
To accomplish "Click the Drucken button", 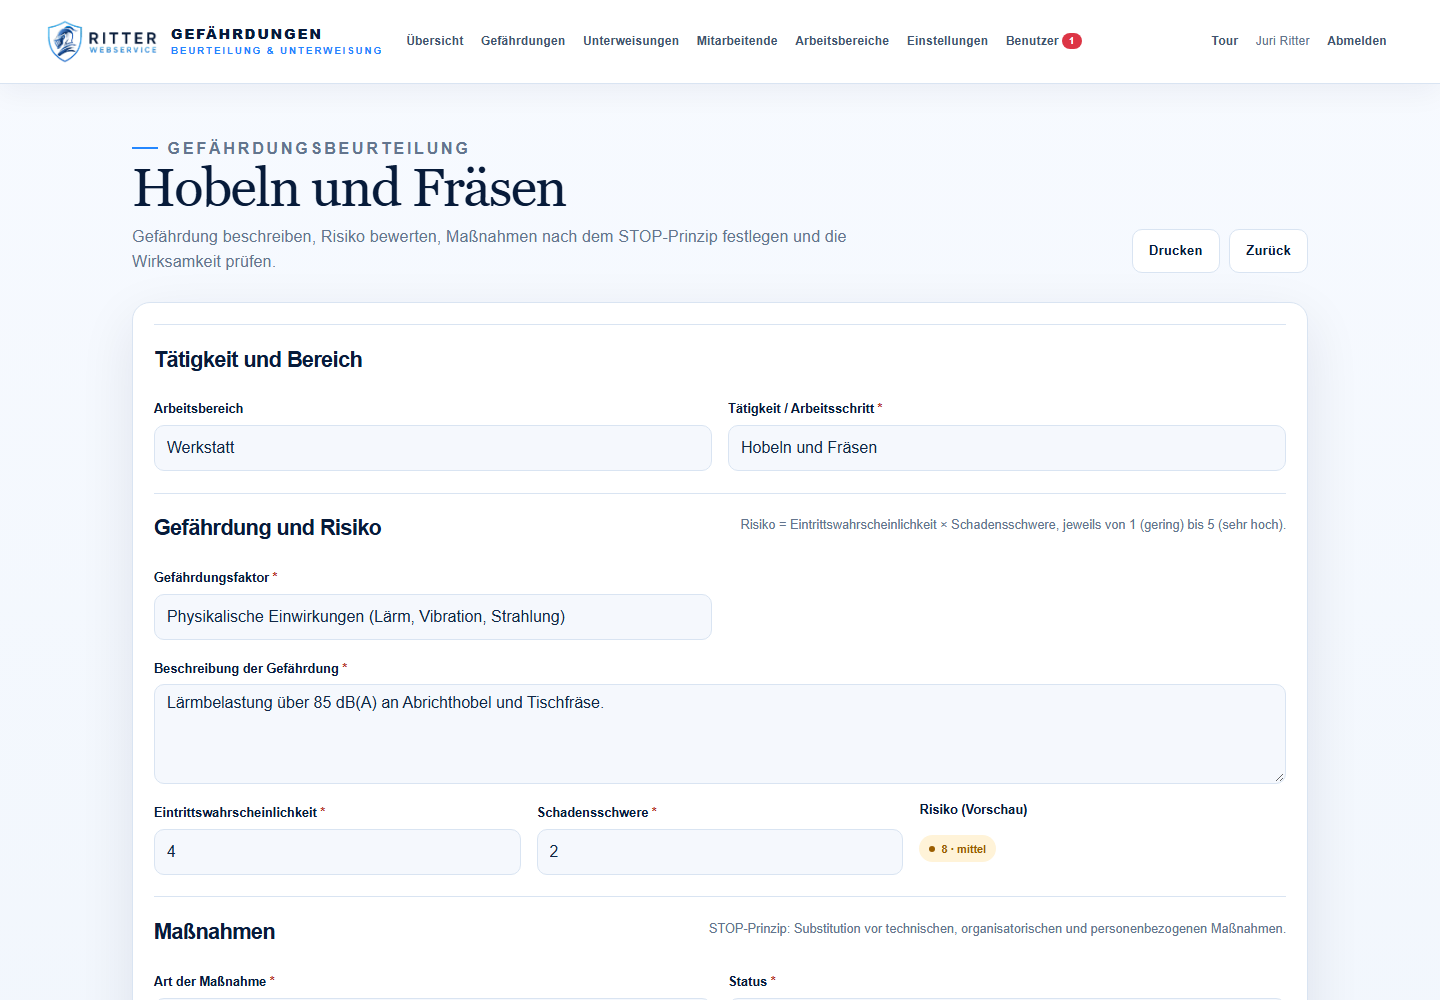I will 1176,251.
